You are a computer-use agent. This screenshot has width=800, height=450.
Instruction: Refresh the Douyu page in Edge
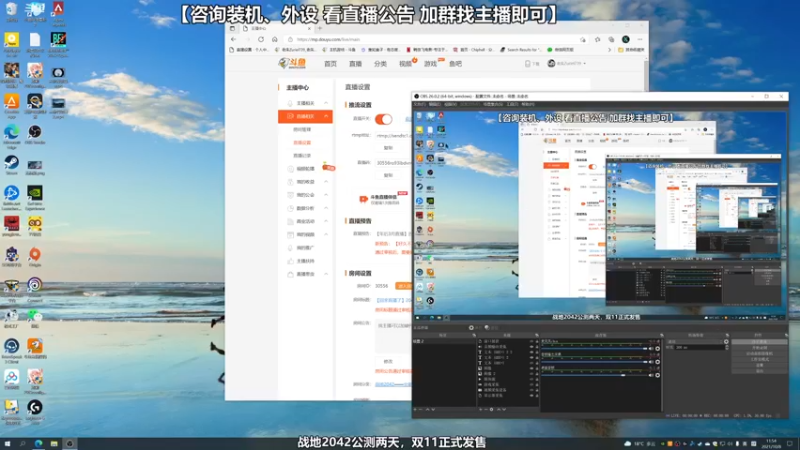pyautogui.click(x=261, y=39)
